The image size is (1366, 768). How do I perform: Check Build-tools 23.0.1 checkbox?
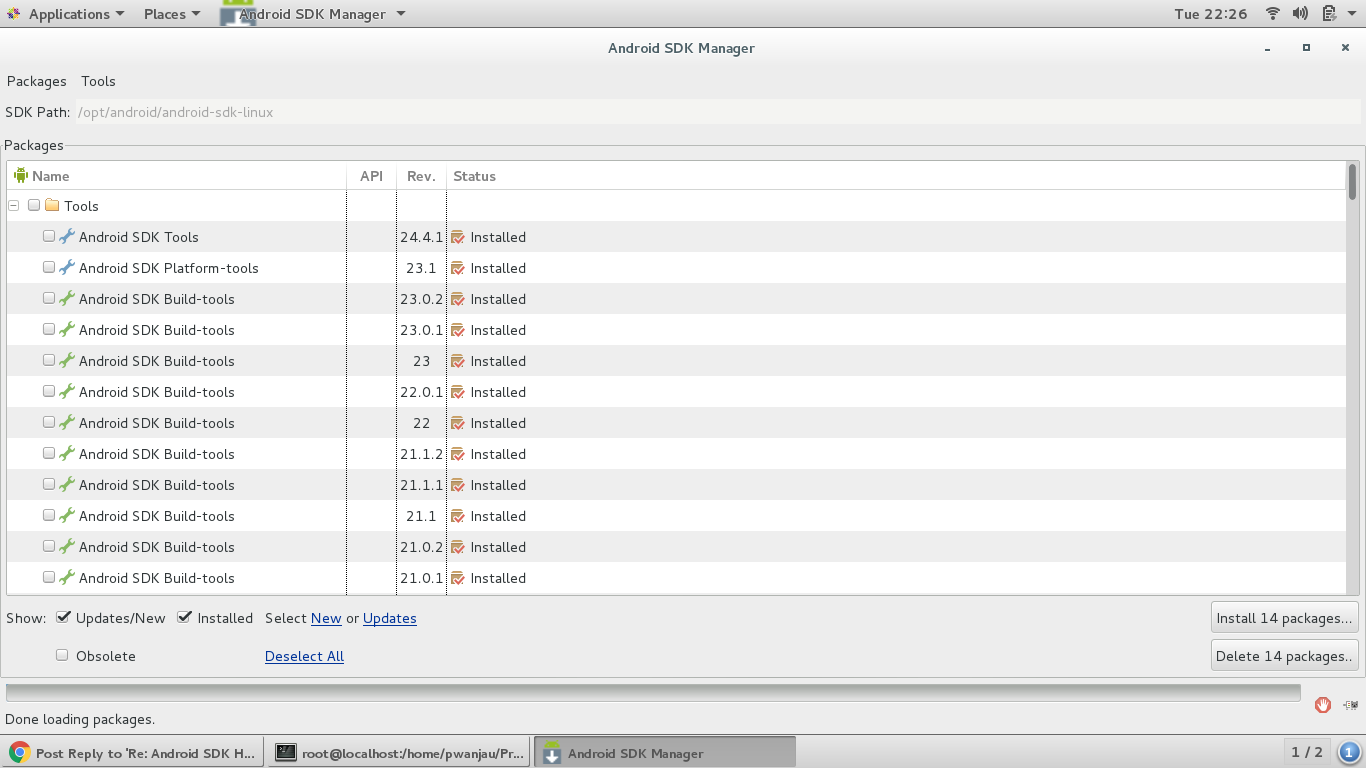(x=49, y=329)
